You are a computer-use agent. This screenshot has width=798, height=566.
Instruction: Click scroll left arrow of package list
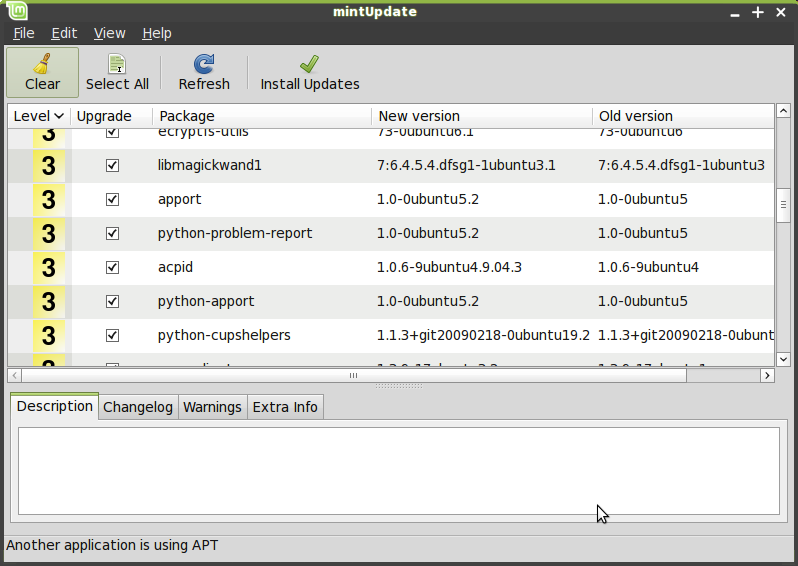pos(14,376)
